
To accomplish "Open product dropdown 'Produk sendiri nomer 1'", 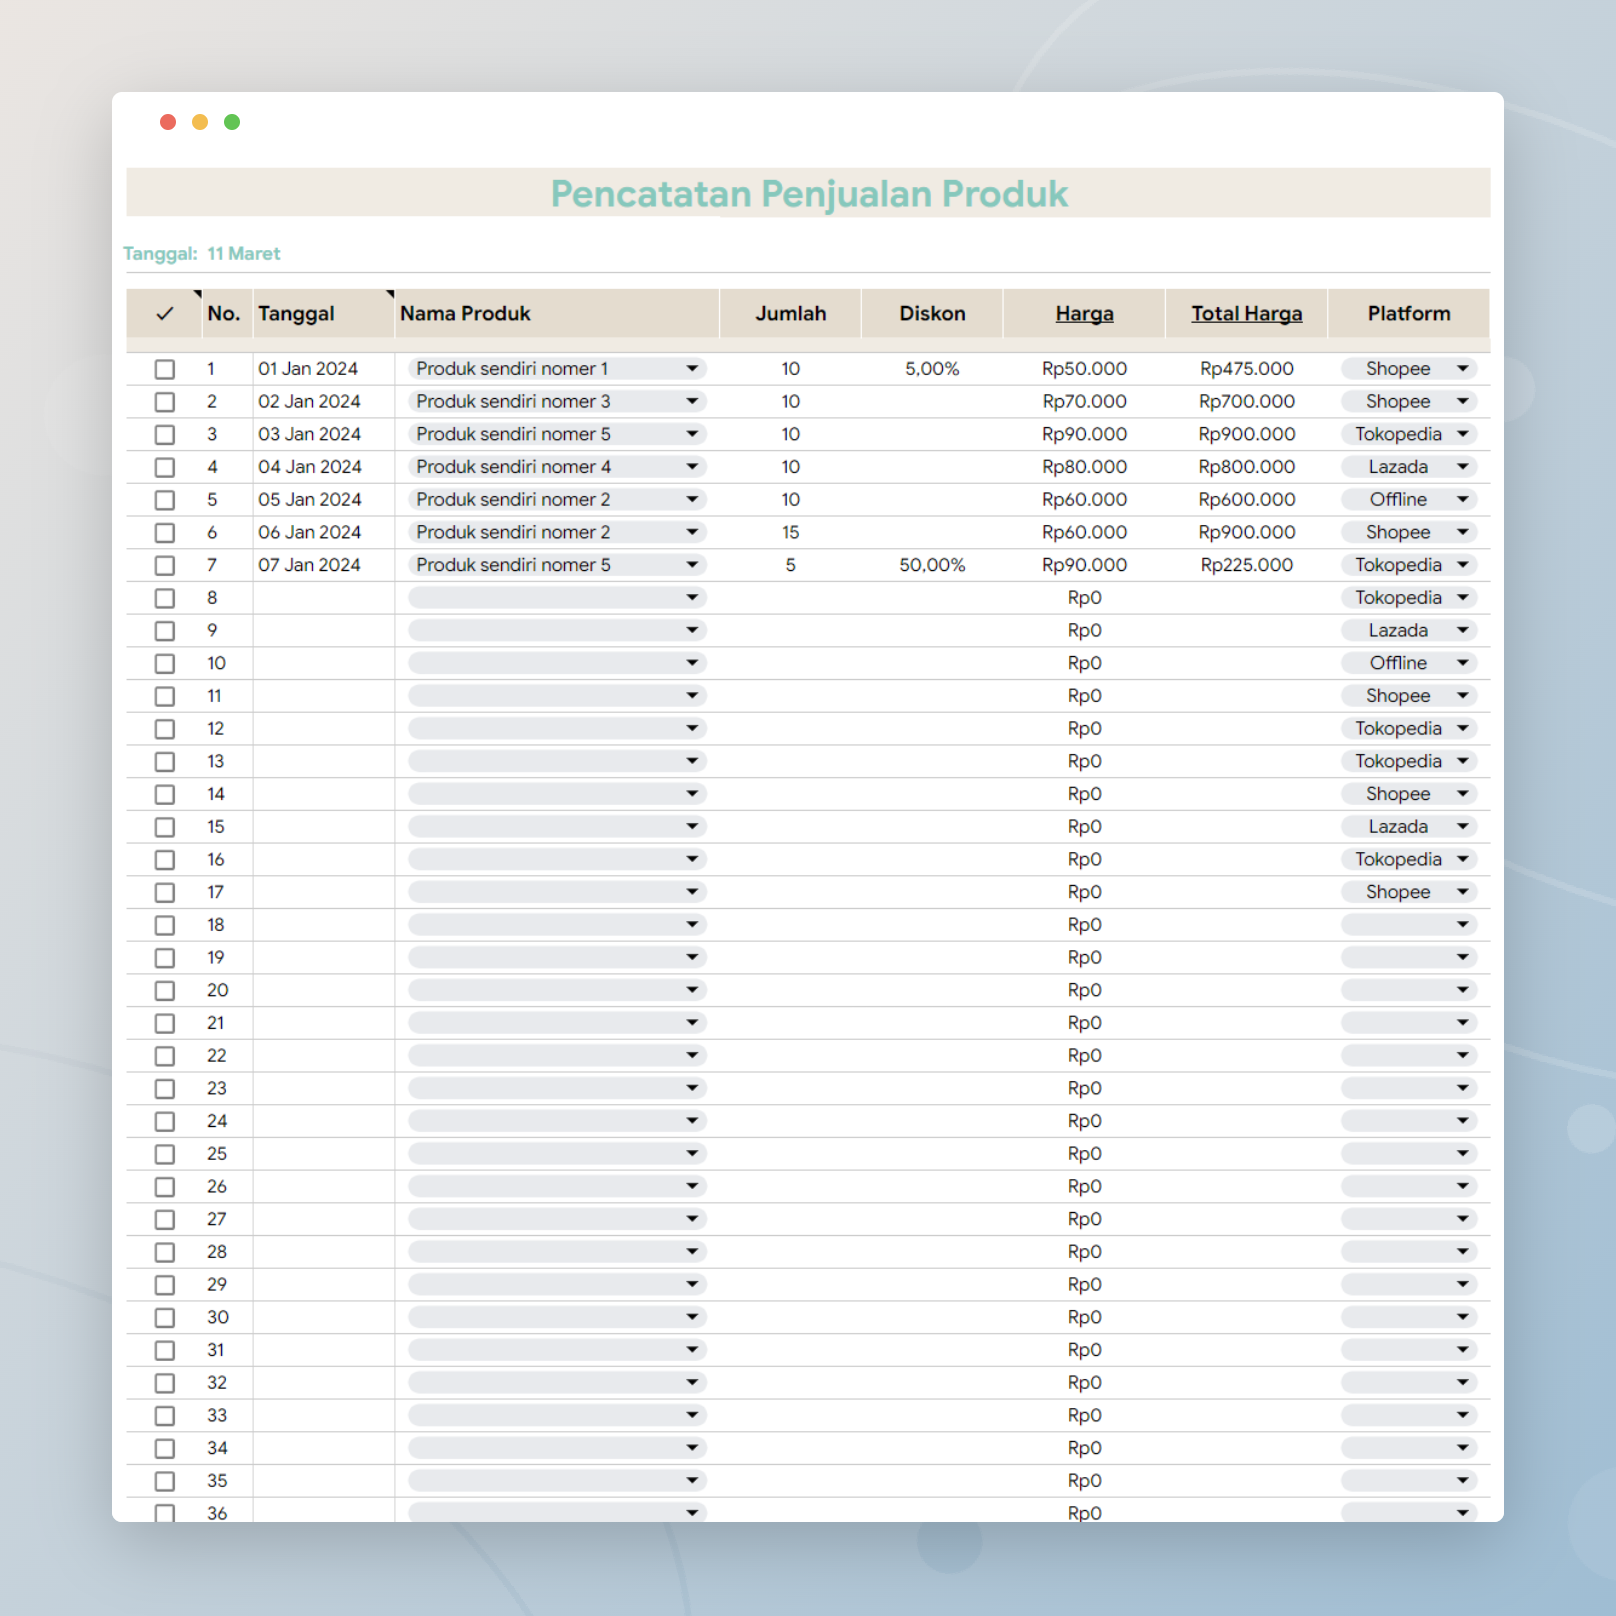I will [x=557, y=369].
